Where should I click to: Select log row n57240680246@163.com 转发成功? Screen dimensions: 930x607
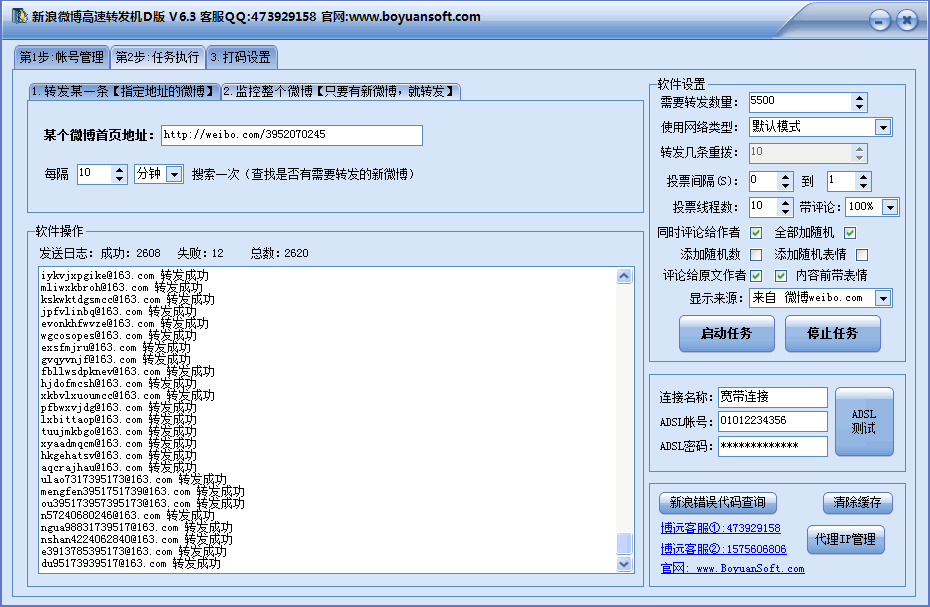(x=128, y=516)
